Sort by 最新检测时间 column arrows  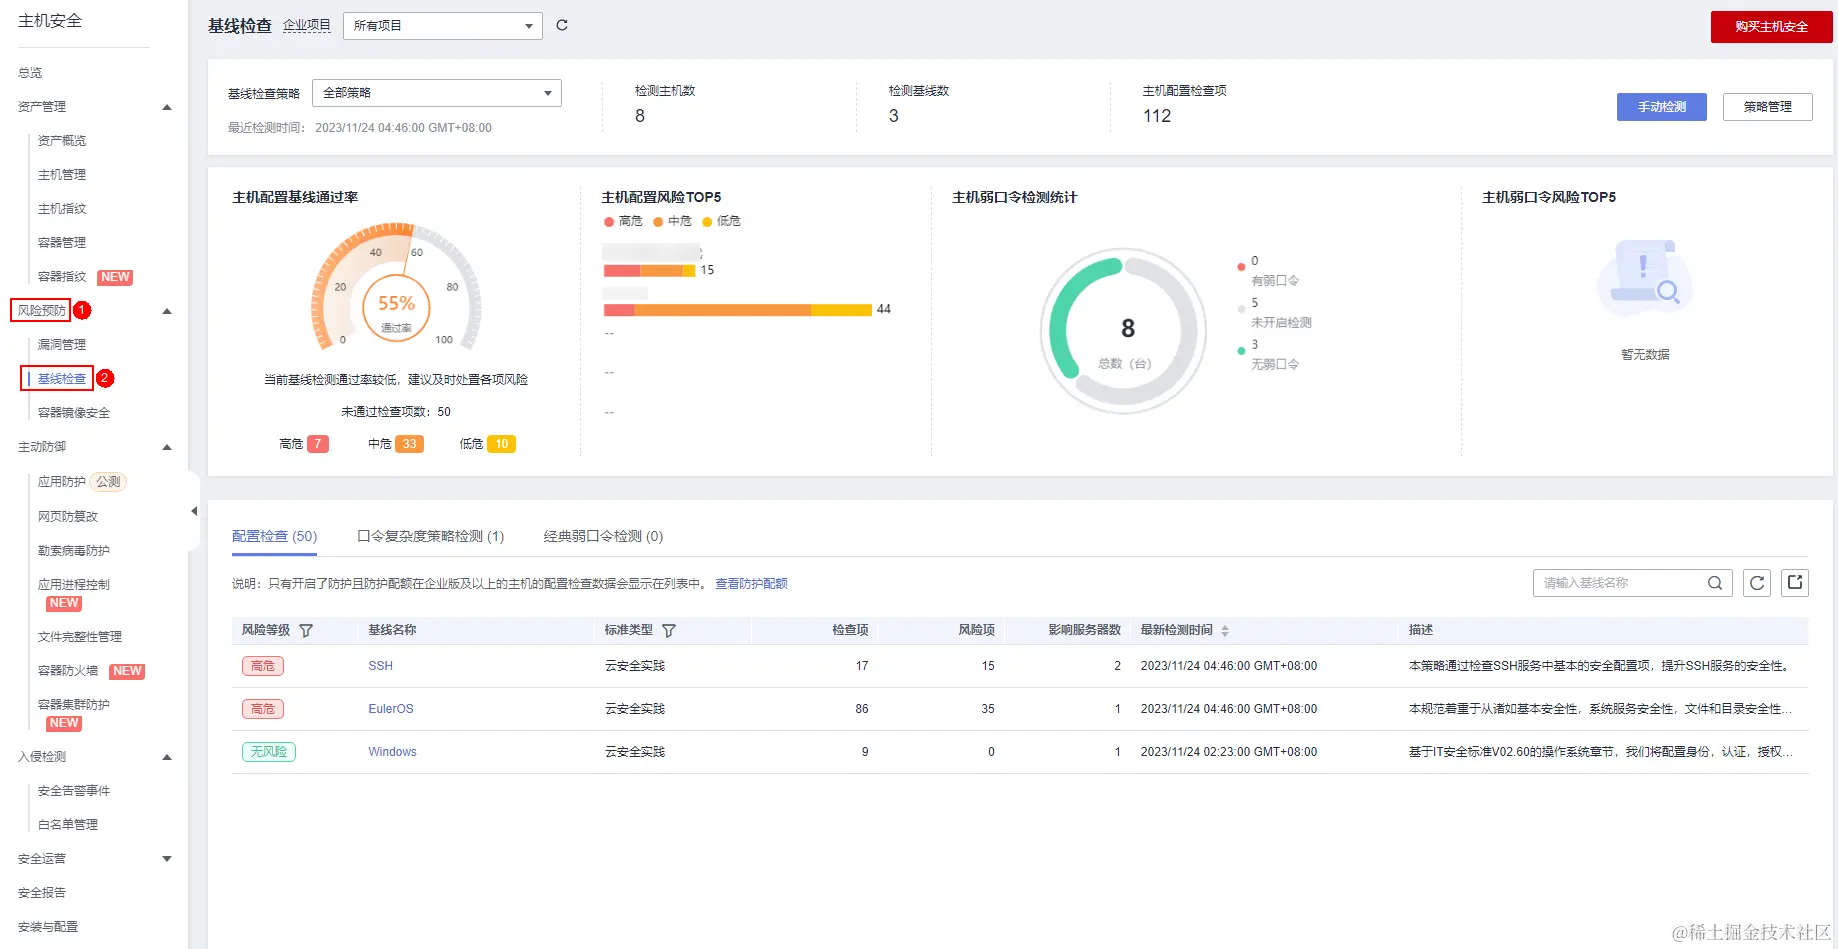point(1225,631)
